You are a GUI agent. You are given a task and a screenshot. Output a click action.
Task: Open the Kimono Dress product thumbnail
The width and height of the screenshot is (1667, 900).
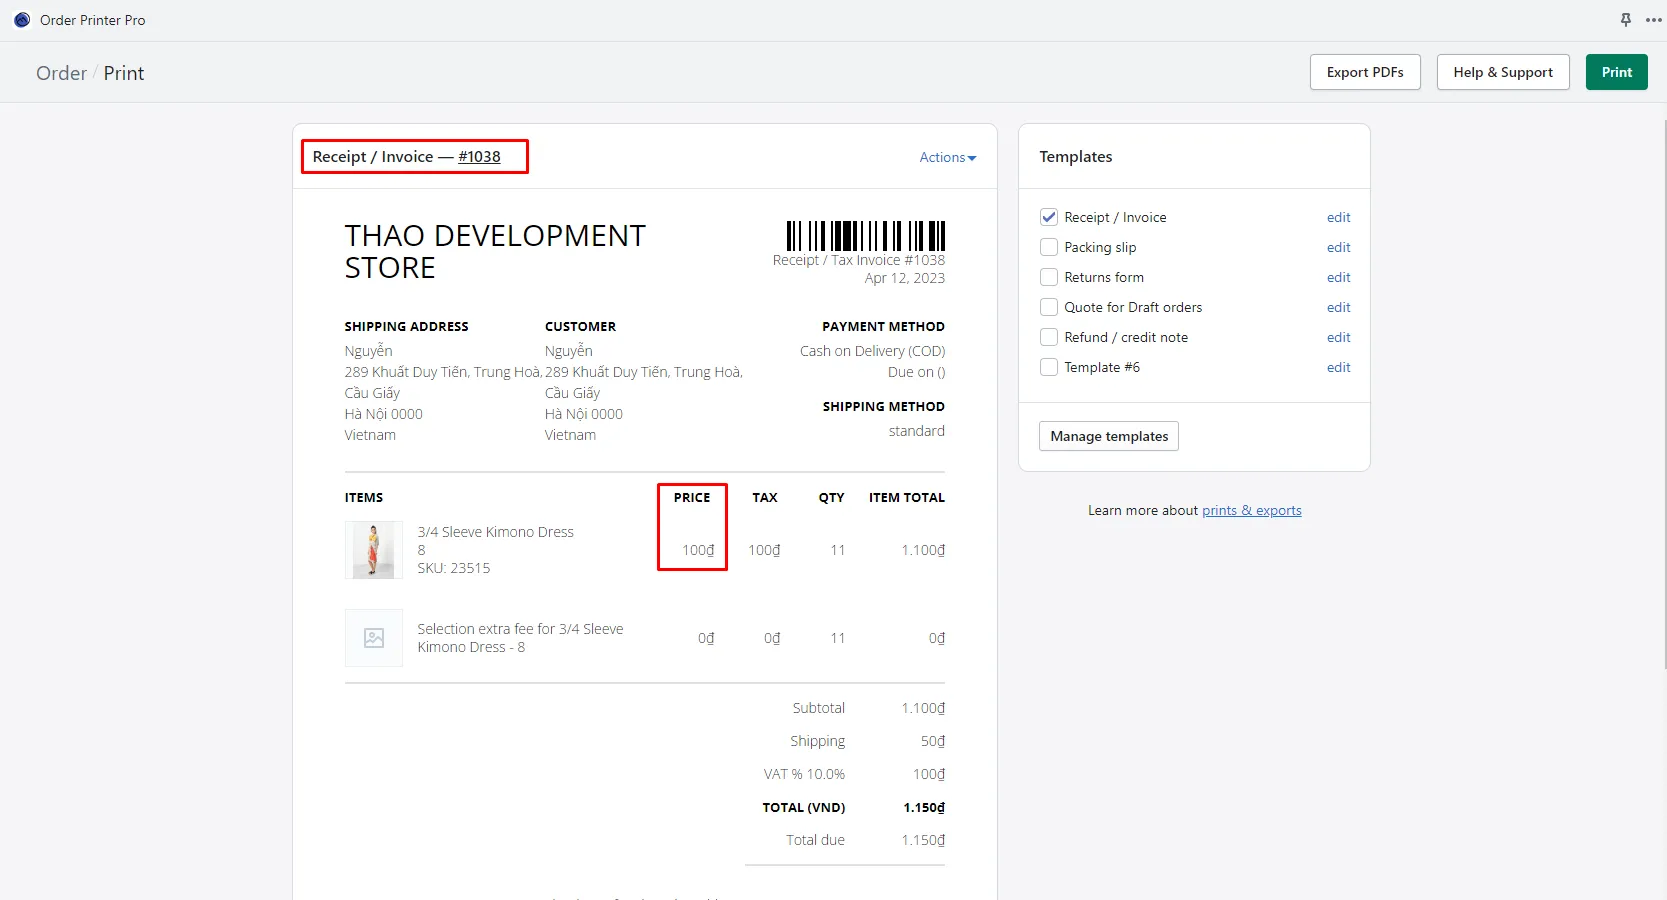click(374, 550)
